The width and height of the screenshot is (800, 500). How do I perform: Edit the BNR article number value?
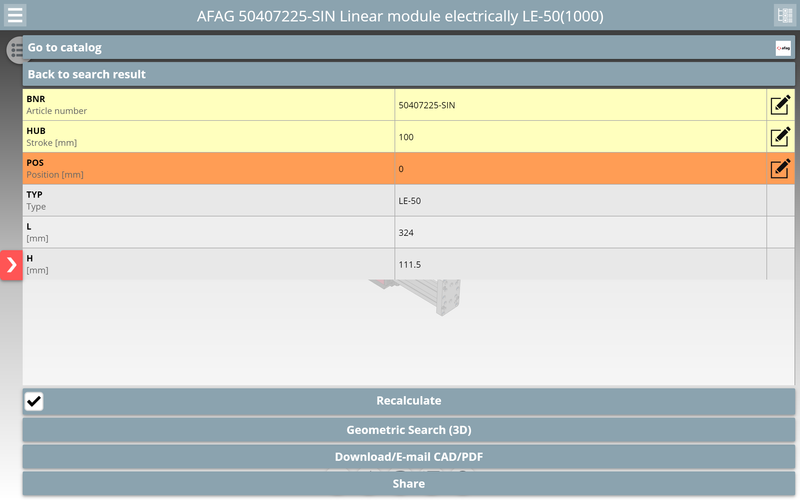point(780,105)
